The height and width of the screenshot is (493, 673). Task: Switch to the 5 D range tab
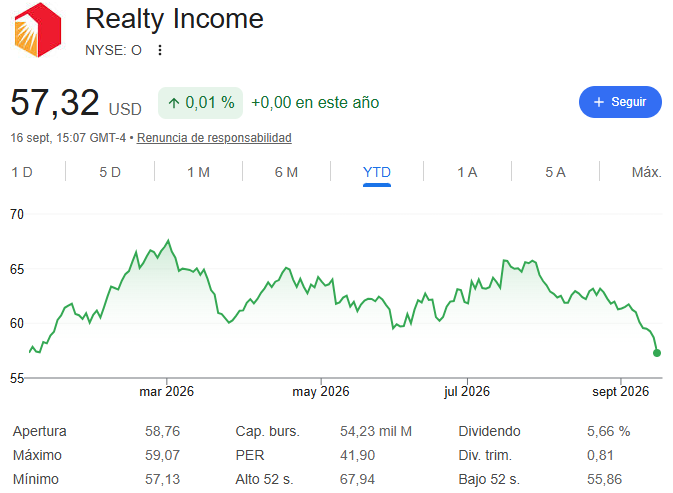click(x=110, y=172)
